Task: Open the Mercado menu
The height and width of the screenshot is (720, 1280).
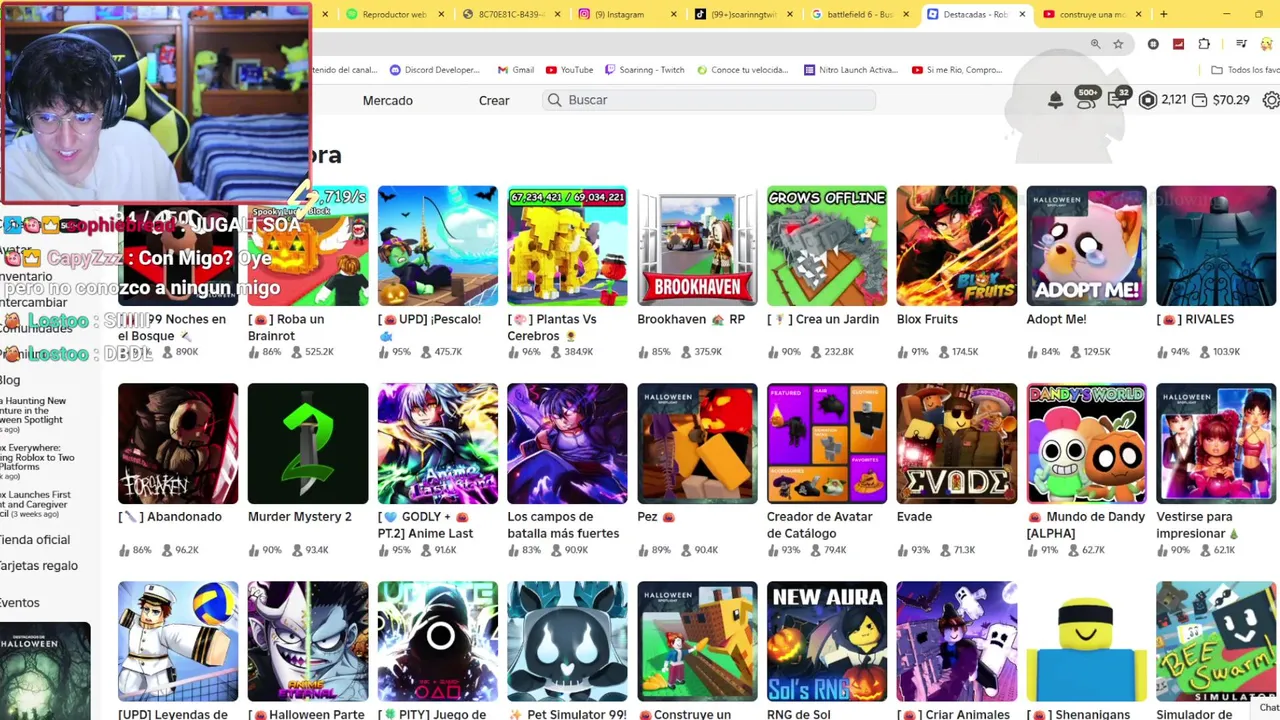Action: pyautogui.click(x=388, y=100)
